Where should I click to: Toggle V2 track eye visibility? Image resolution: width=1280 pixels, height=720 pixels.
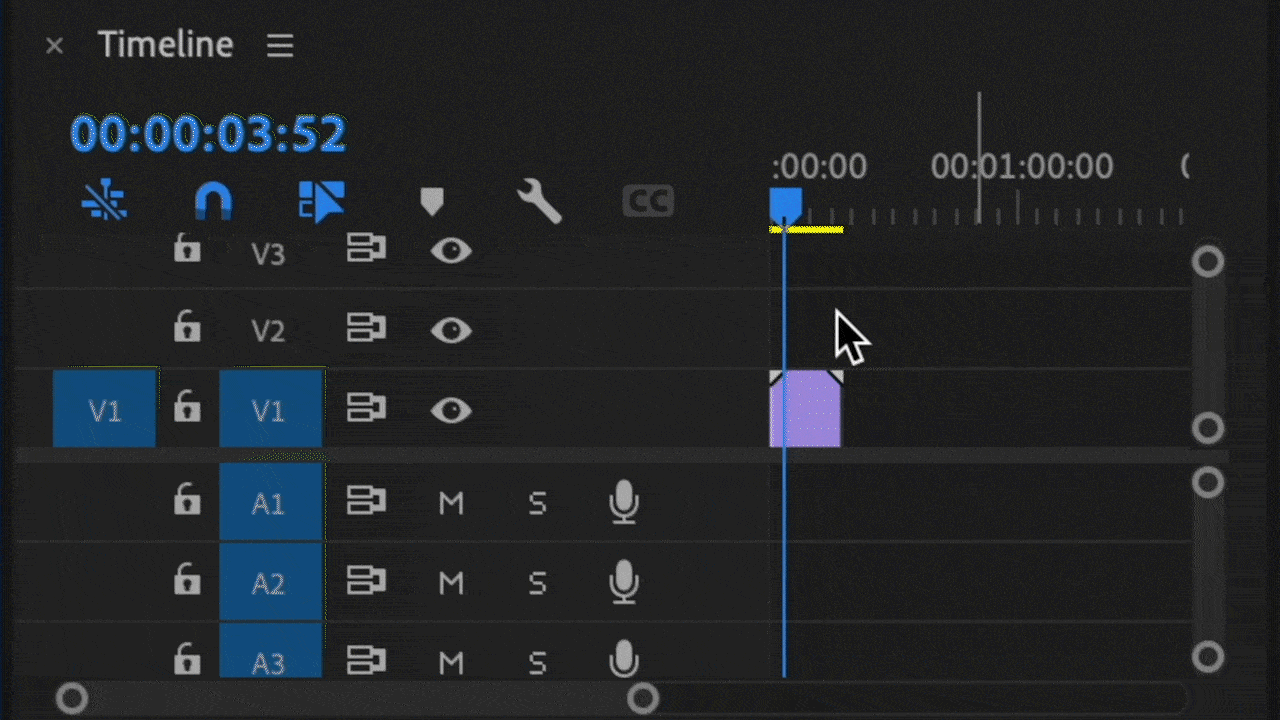(x=451, y=330)
